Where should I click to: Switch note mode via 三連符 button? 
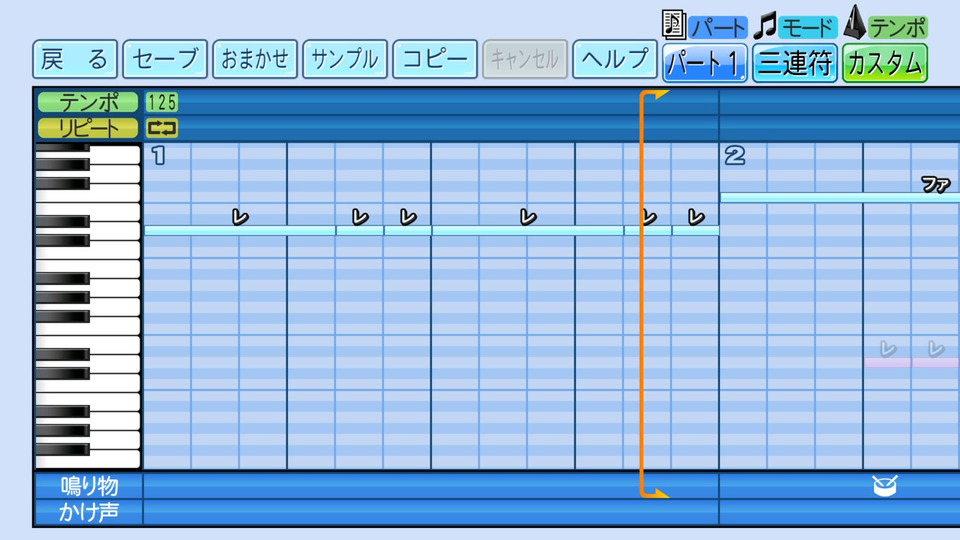click(795, 63)
